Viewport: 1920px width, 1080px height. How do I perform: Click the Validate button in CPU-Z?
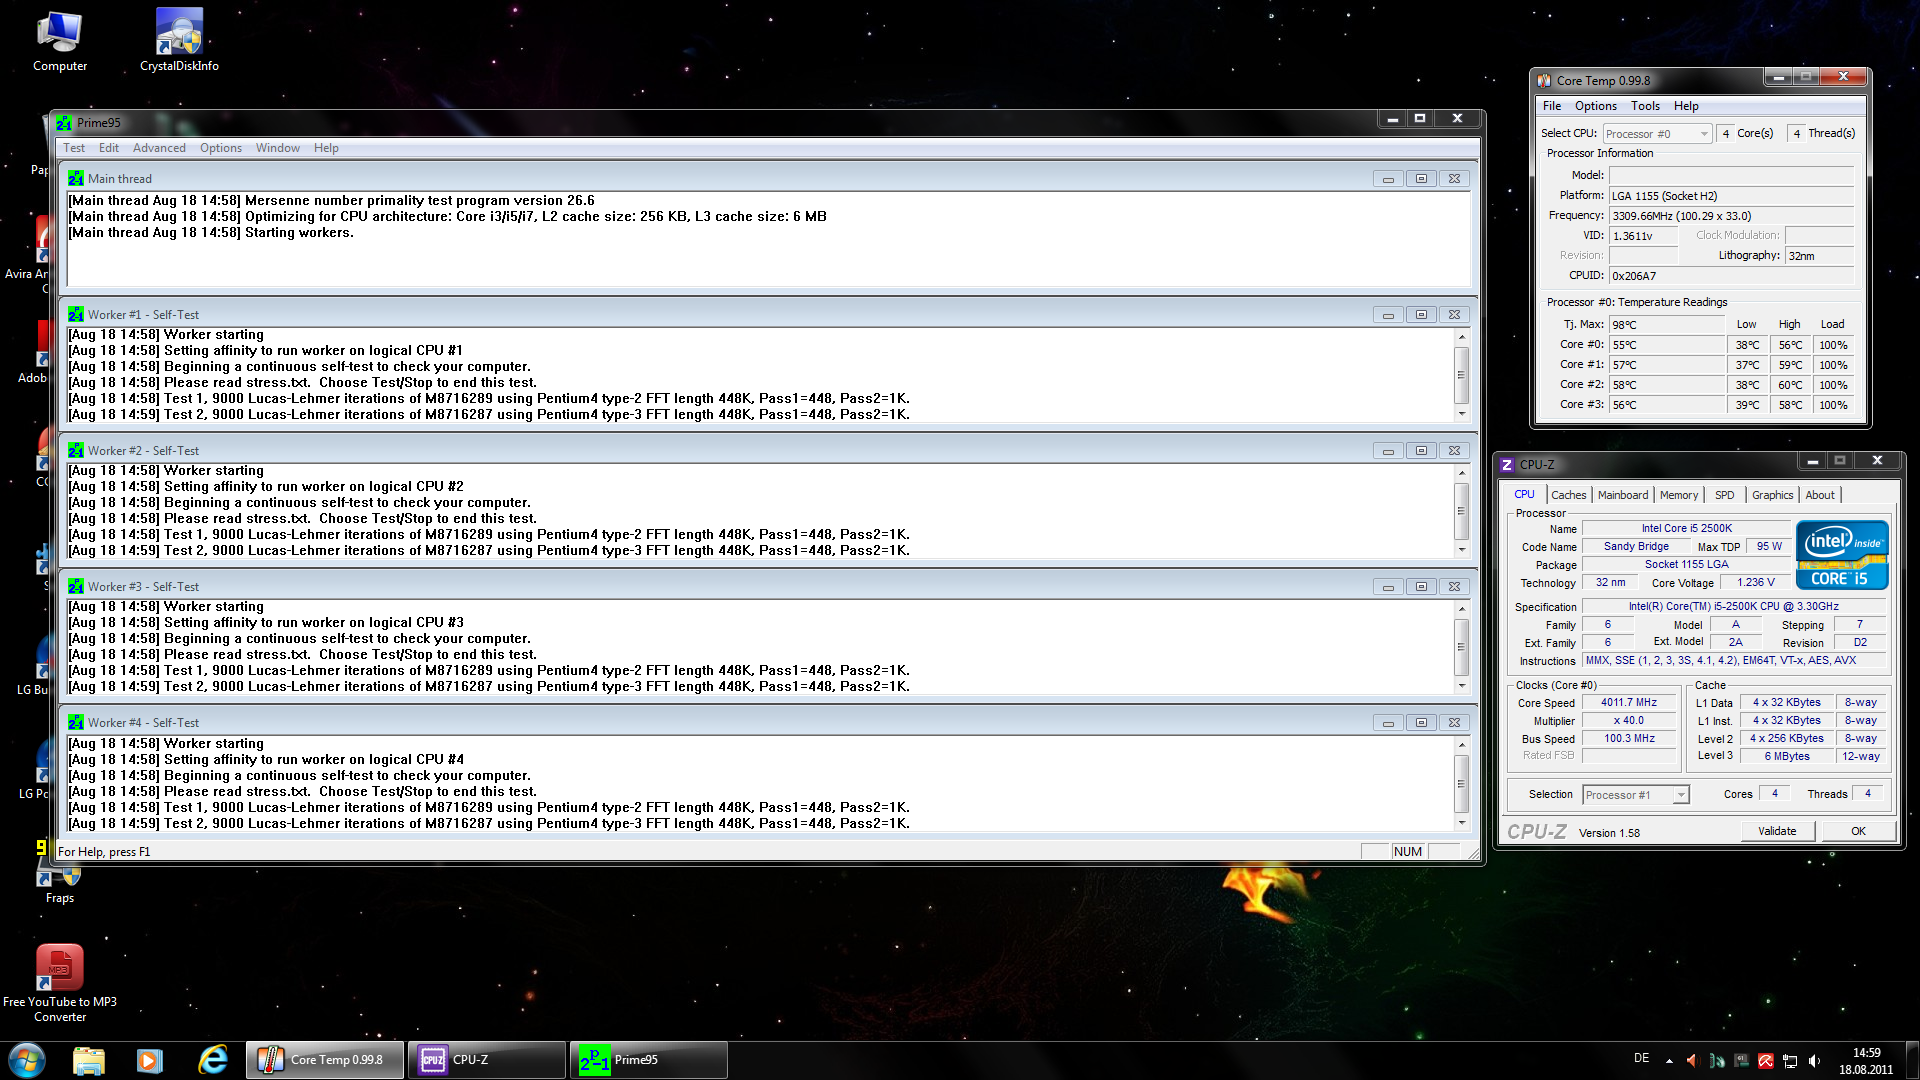coord(1776,831)
